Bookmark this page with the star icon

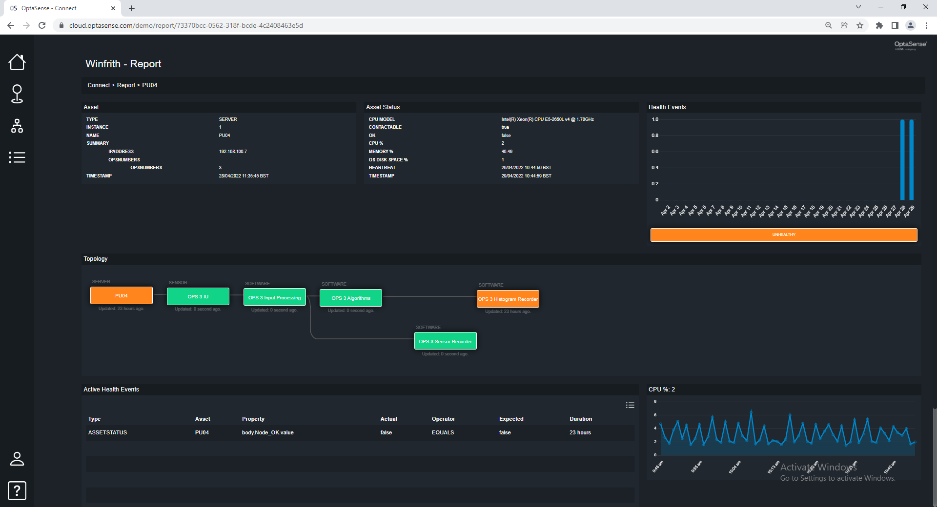(860, 25)
